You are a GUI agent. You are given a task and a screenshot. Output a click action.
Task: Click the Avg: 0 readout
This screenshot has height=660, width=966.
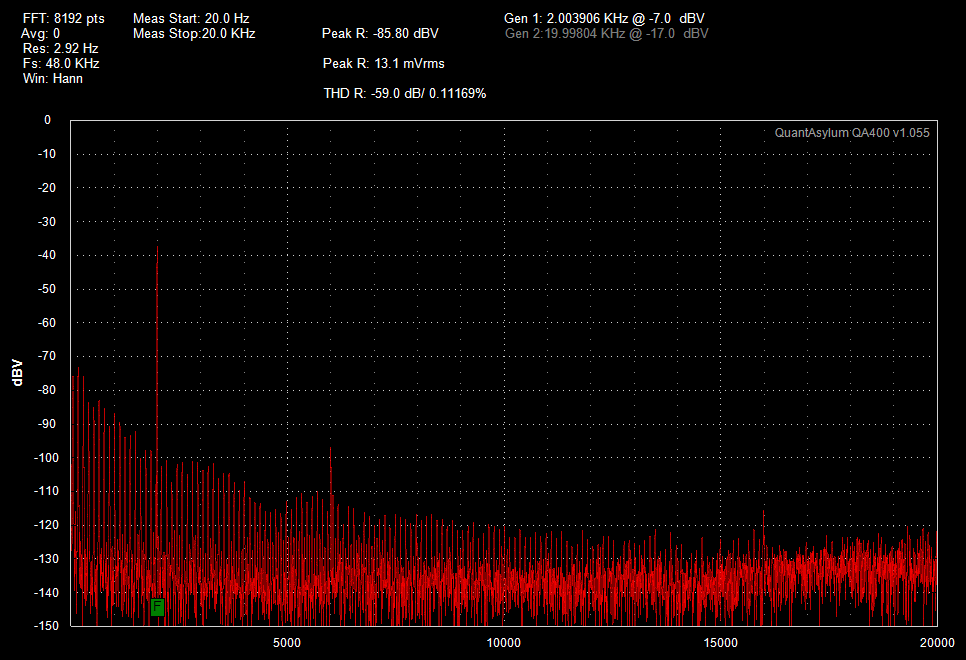[41, 33]
